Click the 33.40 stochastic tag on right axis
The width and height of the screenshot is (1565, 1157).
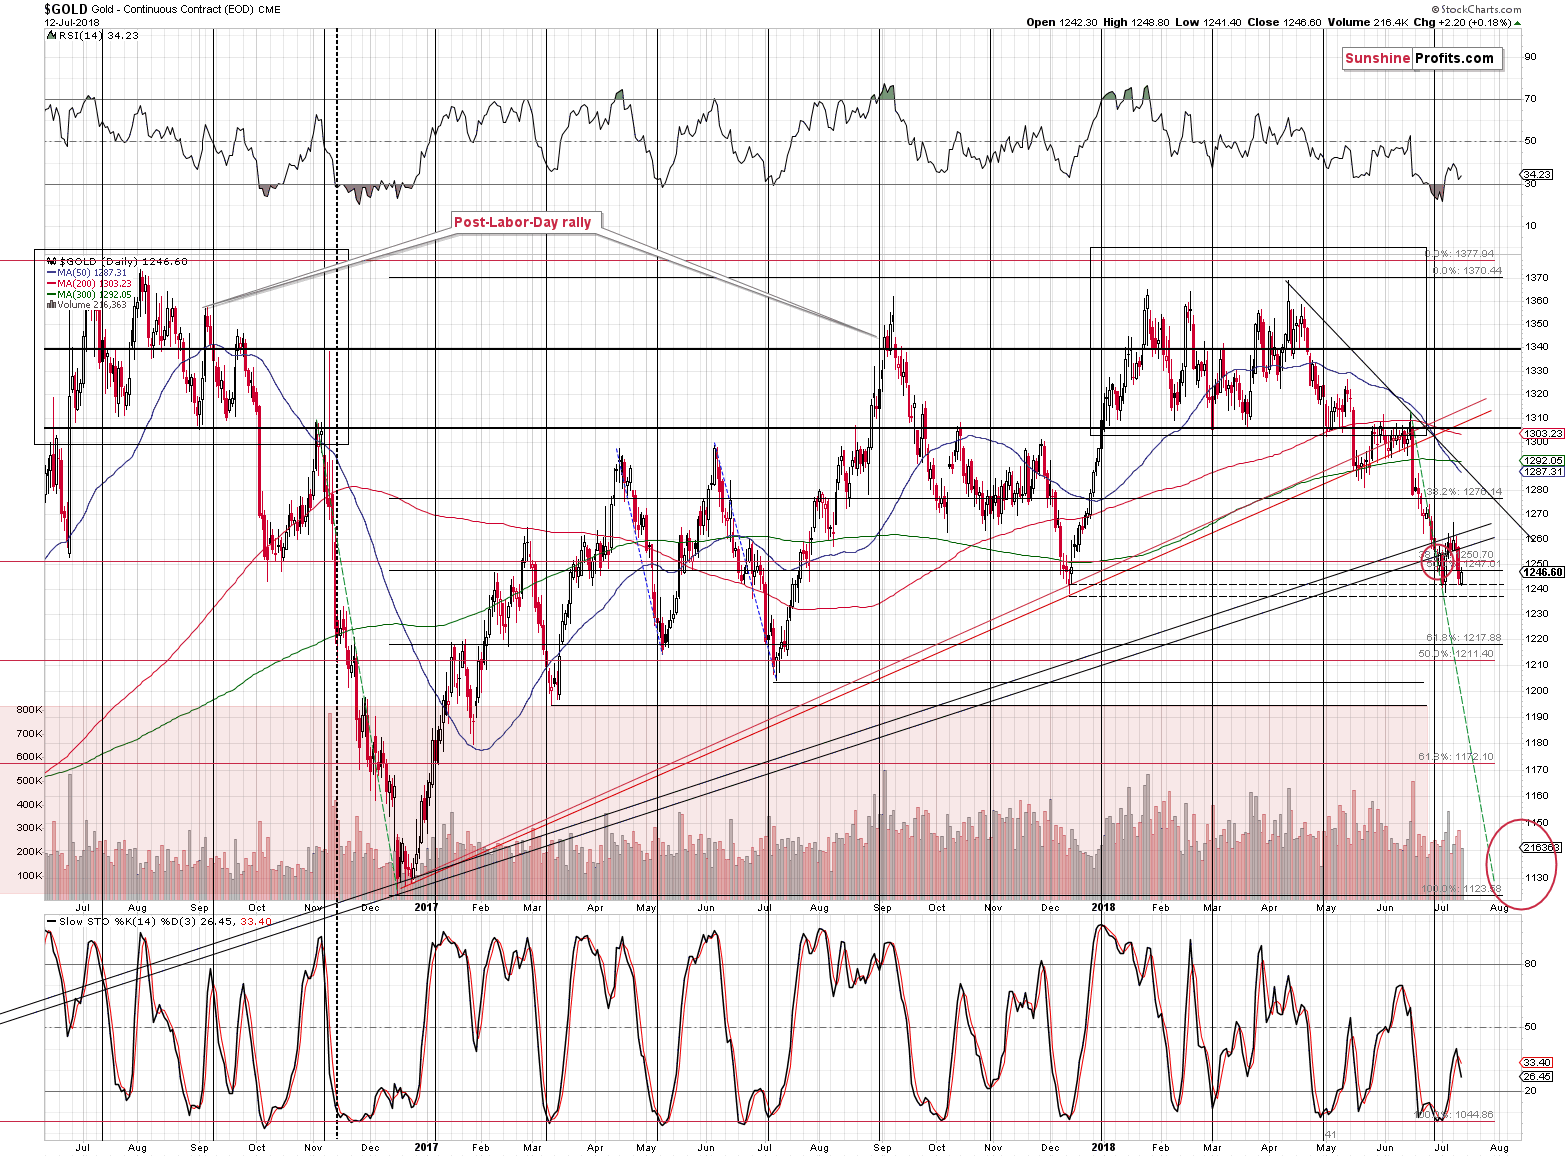click(1537, 1062)
